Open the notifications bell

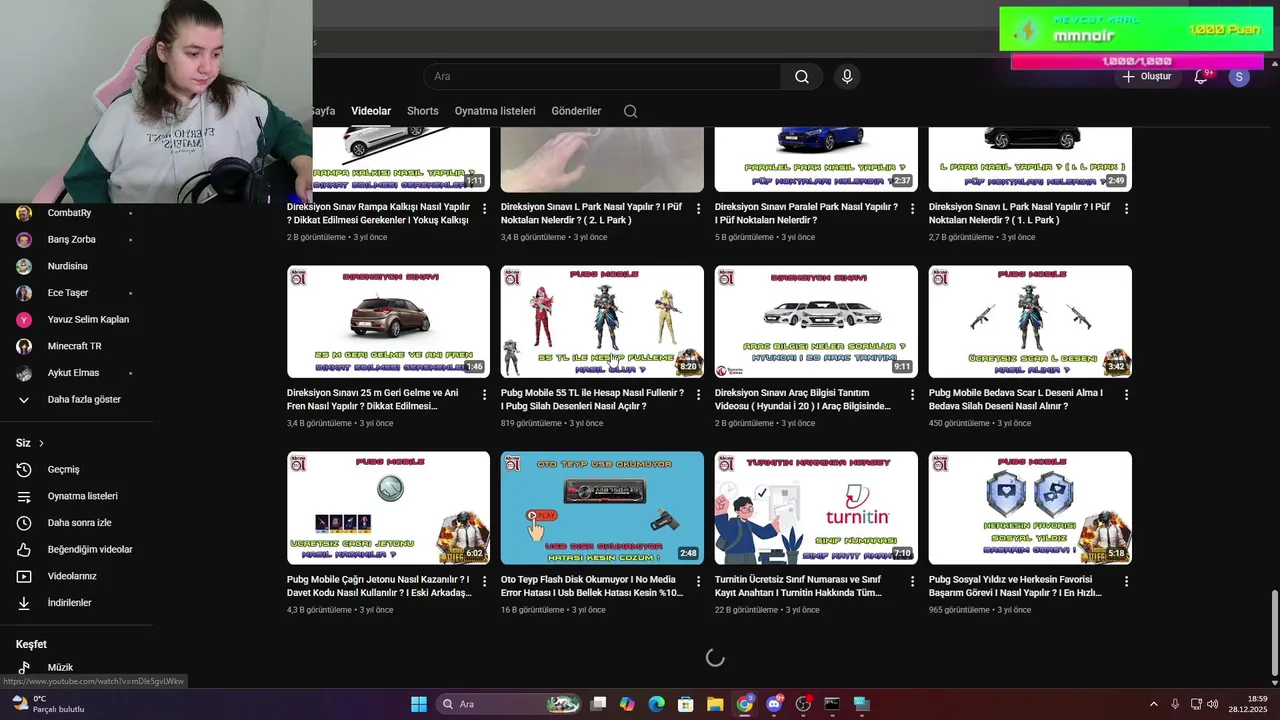[1201, 77]
